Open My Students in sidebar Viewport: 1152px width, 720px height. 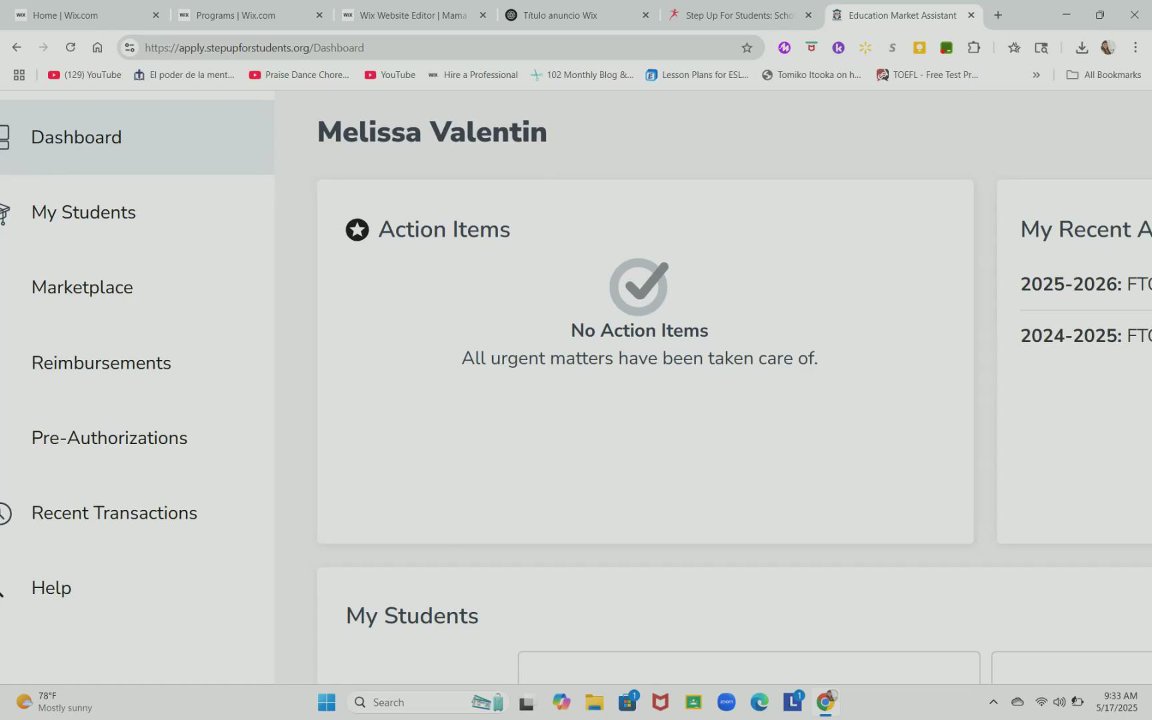click(x=83, y=212)
